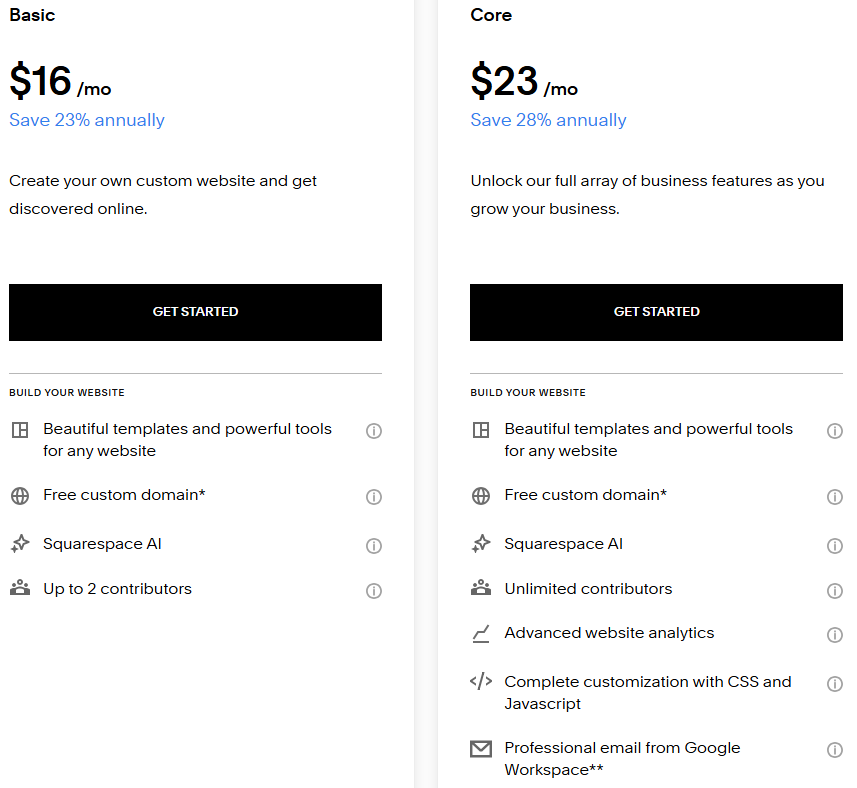
Task: Click the analytics chart icon in the Core plan
Action: point(480,634)
